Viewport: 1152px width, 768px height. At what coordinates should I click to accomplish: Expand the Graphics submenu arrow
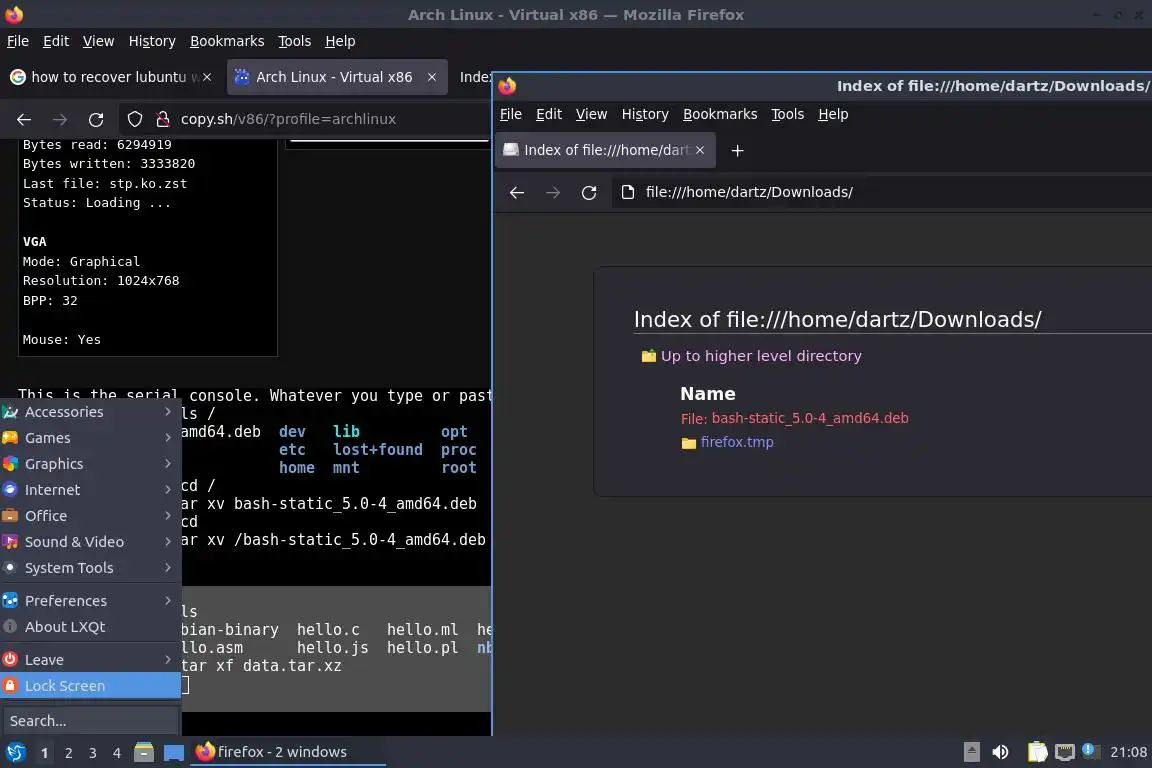click(x=168, y=464)
